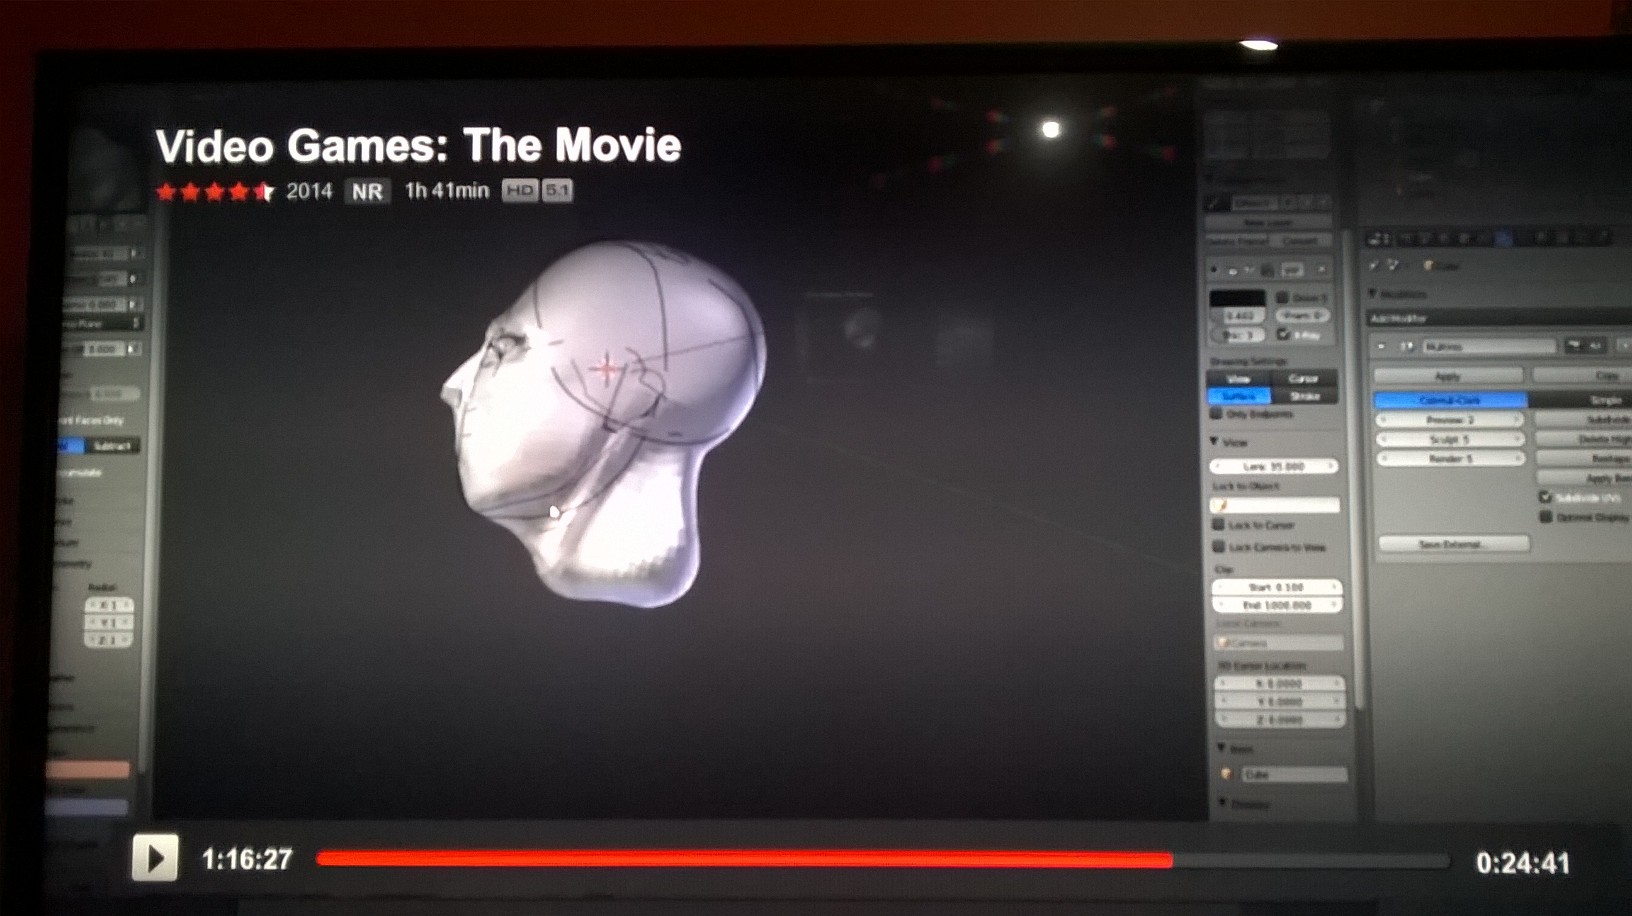Image resolution: width=1632 pixels, height=916 pixels.
Task: Click the Cube icon in properties breadcrumb
Action: [x=1429, y=265]
